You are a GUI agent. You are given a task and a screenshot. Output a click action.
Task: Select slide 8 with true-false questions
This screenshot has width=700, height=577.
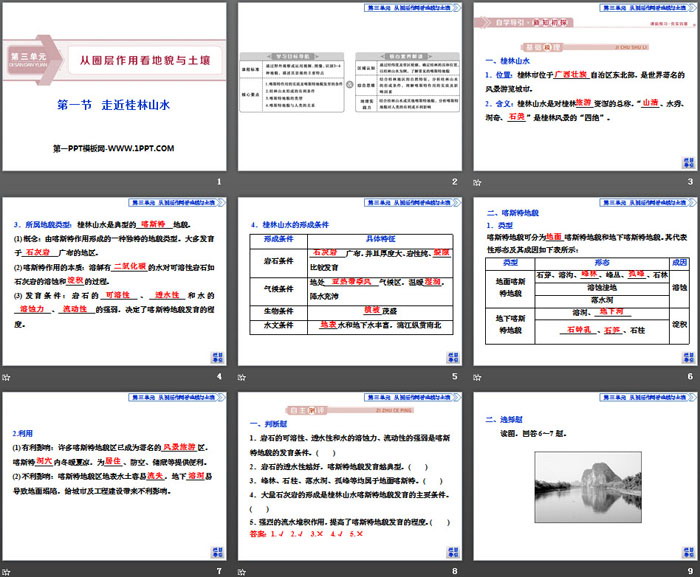point(349,477)
